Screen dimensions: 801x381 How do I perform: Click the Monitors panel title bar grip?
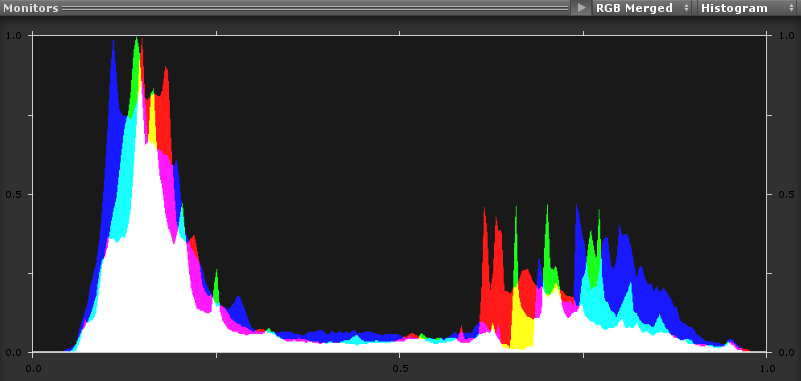coord(315,8)
